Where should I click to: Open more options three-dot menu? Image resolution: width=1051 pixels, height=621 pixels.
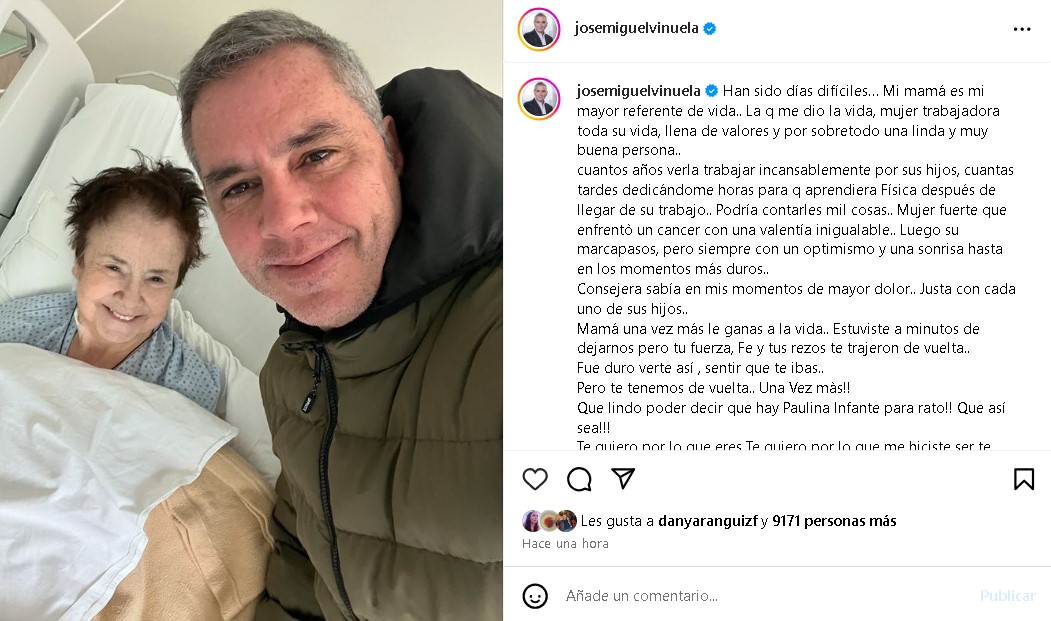click(1022, 30)
